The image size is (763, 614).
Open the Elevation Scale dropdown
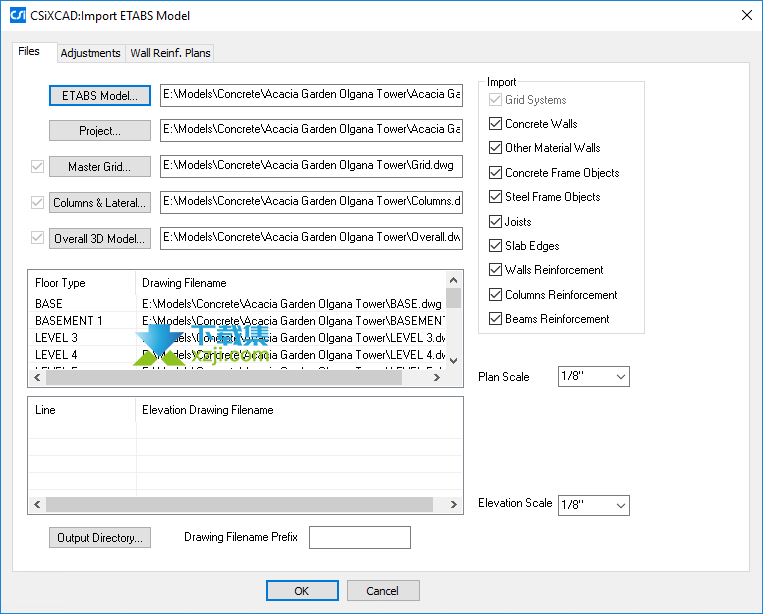pos(594,505)
